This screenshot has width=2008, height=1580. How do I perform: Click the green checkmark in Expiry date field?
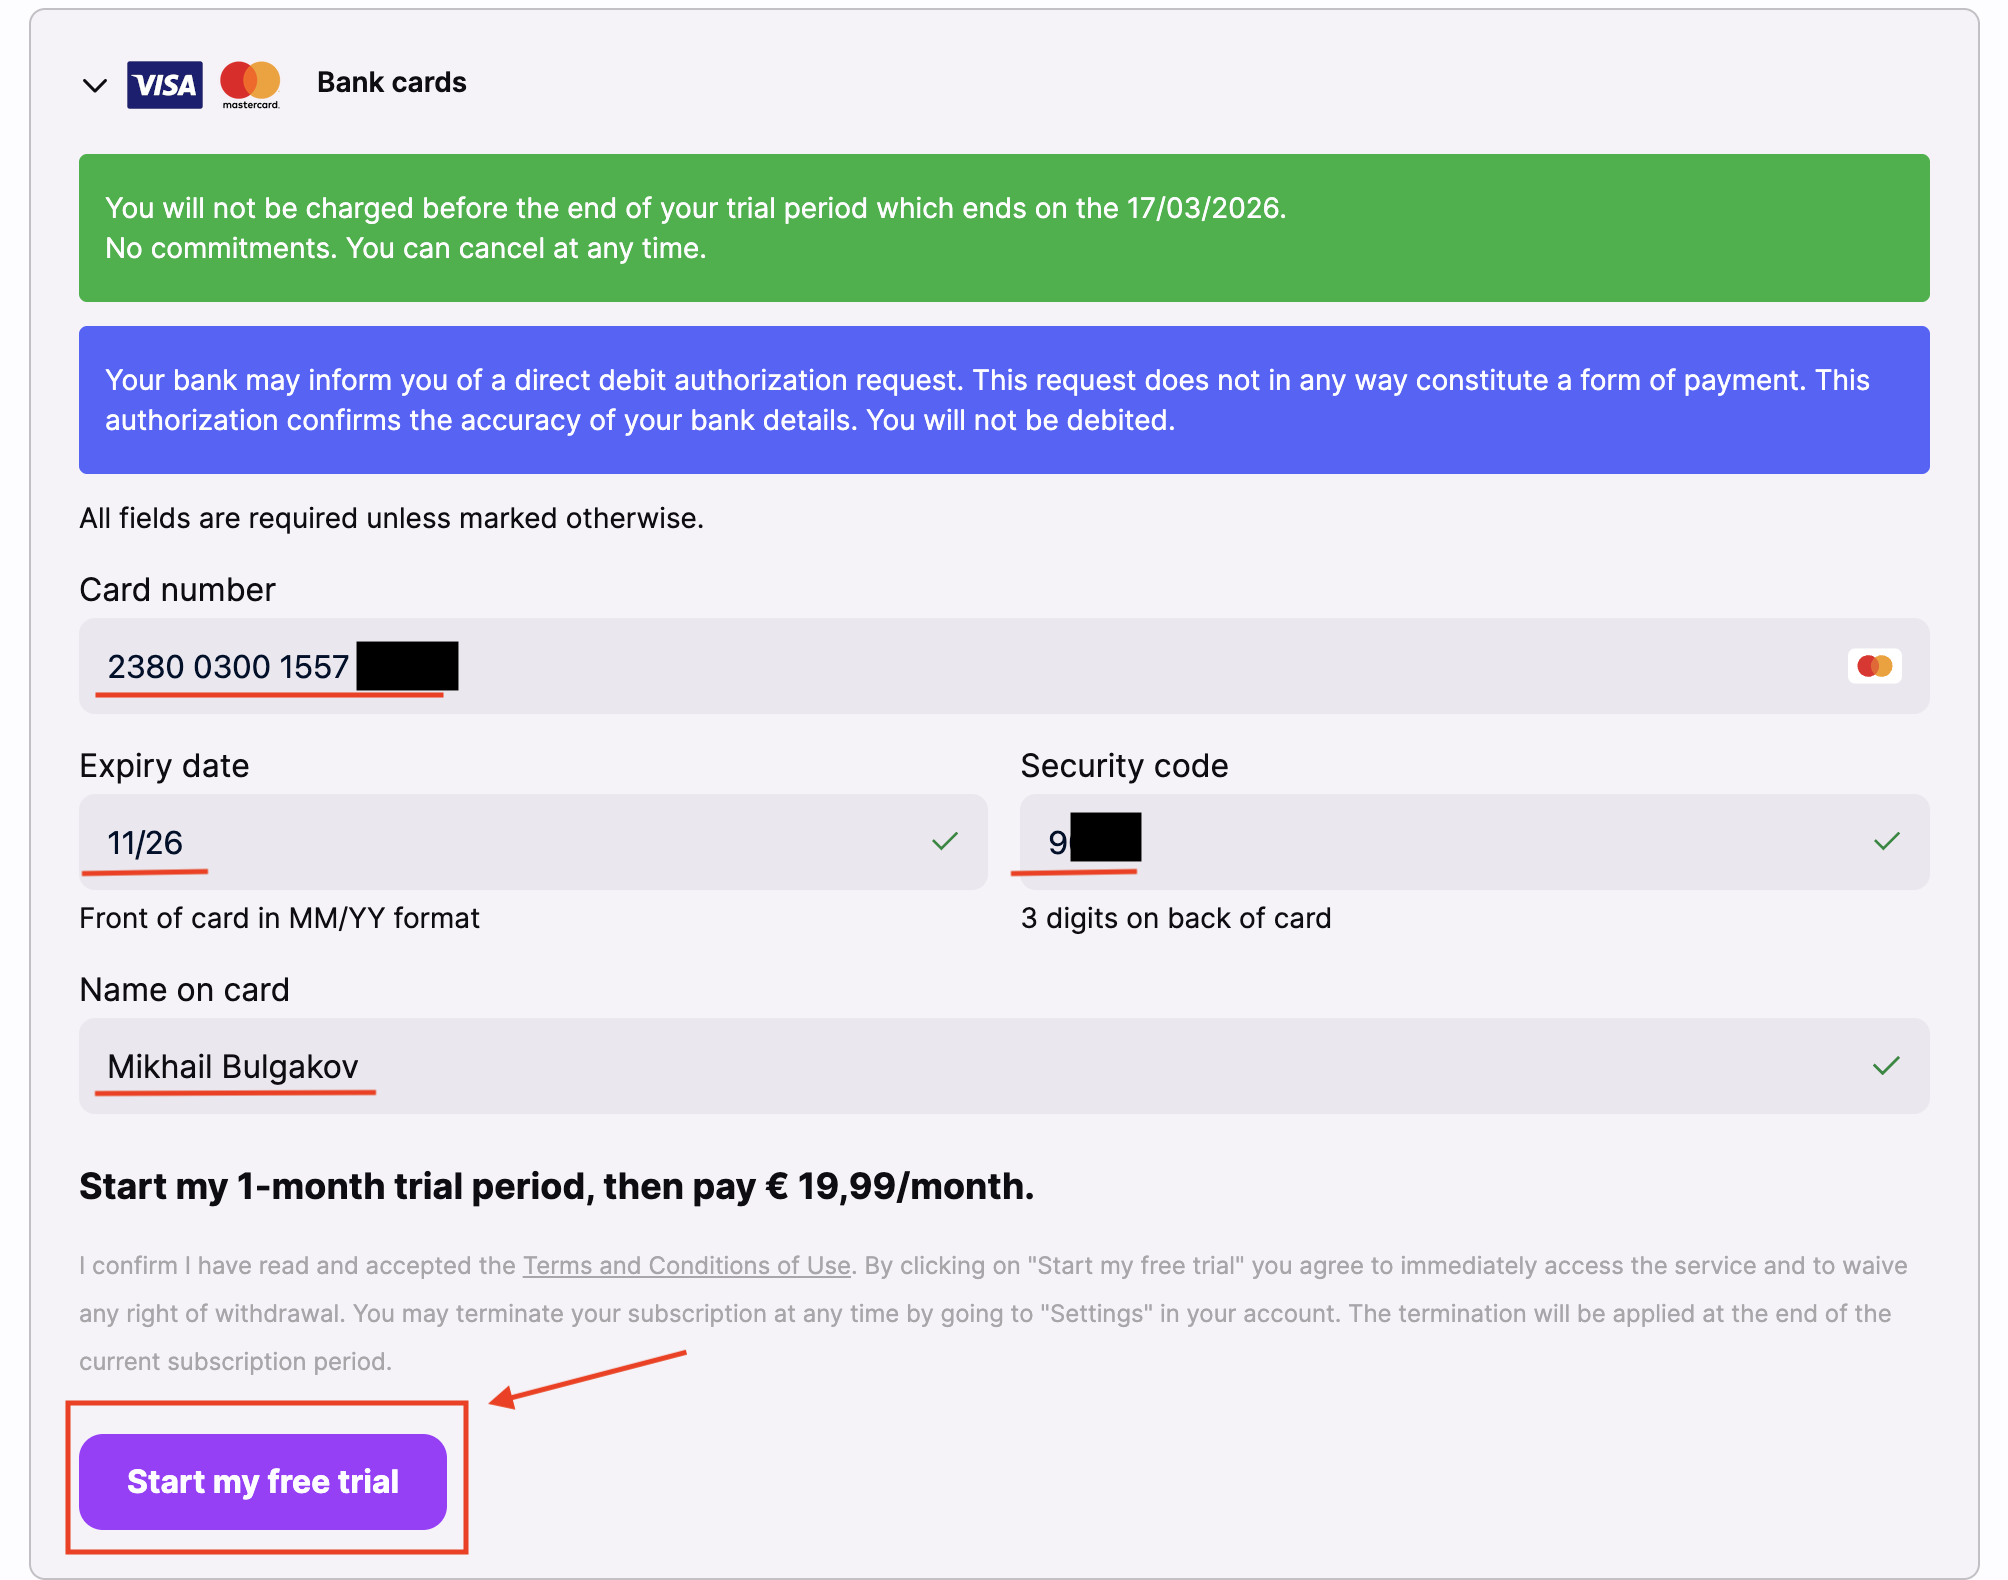coord(944,842)
